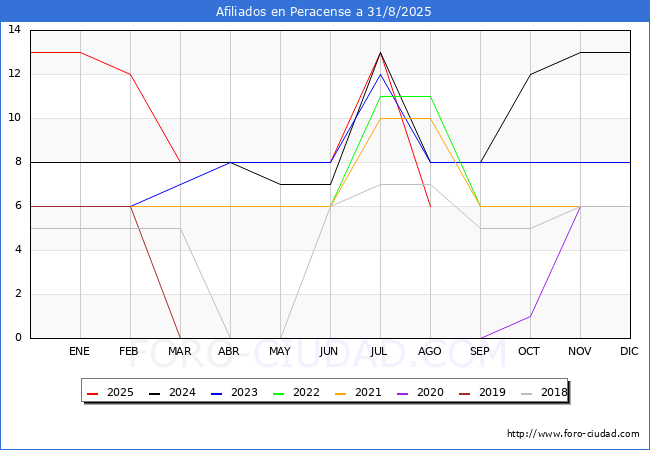Click the ABR month axis label
This screenshot has height=450, width=650.
click(230, 352)
